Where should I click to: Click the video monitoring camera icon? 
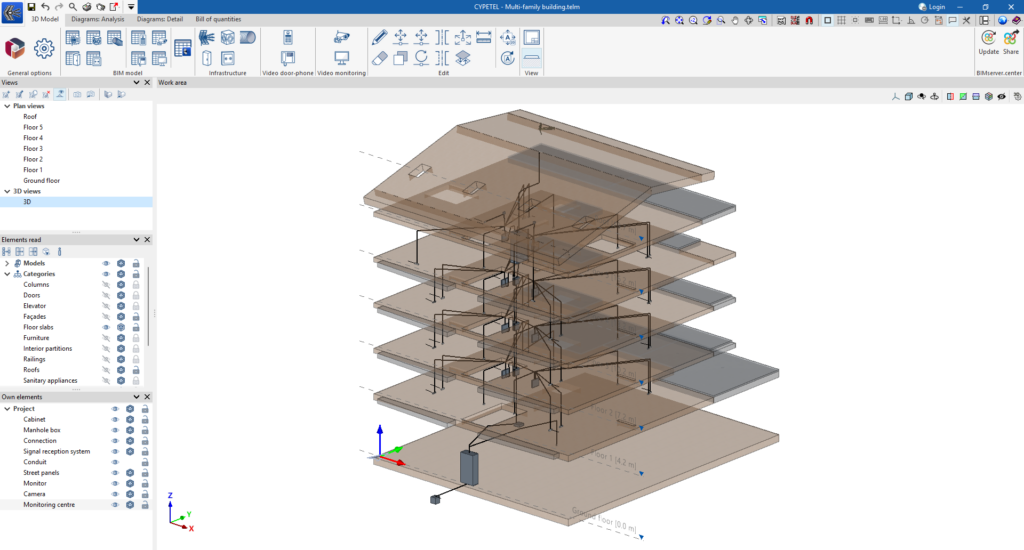[x=342, y=37]
